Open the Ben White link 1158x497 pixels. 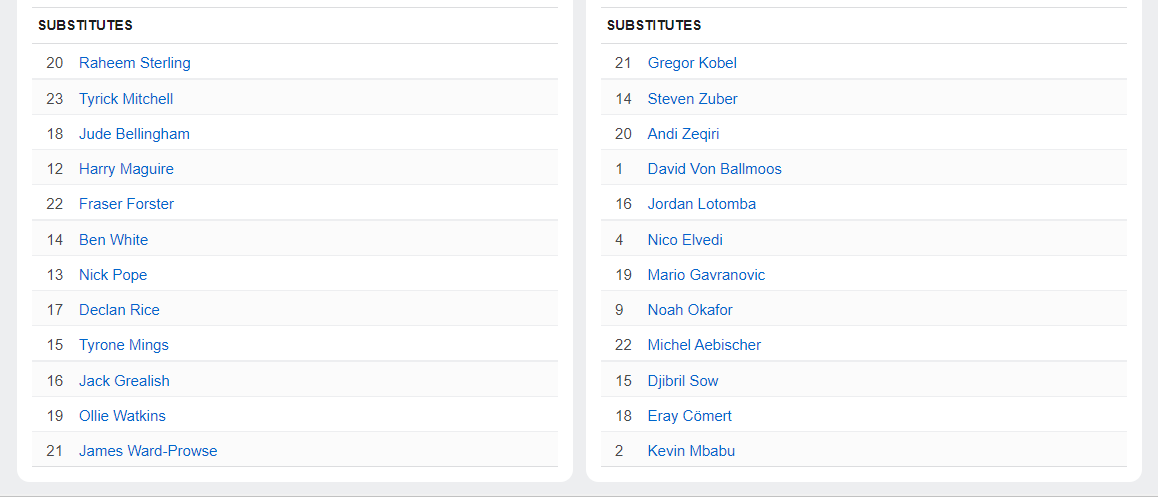point(113,240)
